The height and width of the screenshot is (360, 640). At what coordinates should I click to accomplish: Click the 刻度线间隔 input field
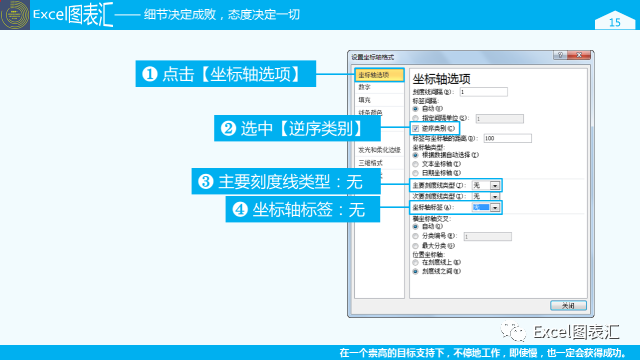point(483,92)
